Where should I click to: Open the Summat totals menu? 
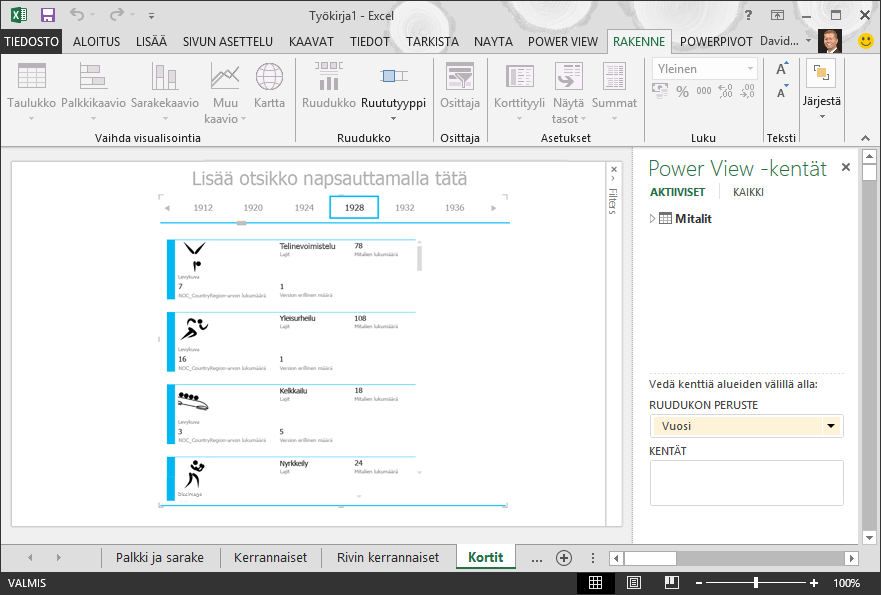(x=614, y=93)
